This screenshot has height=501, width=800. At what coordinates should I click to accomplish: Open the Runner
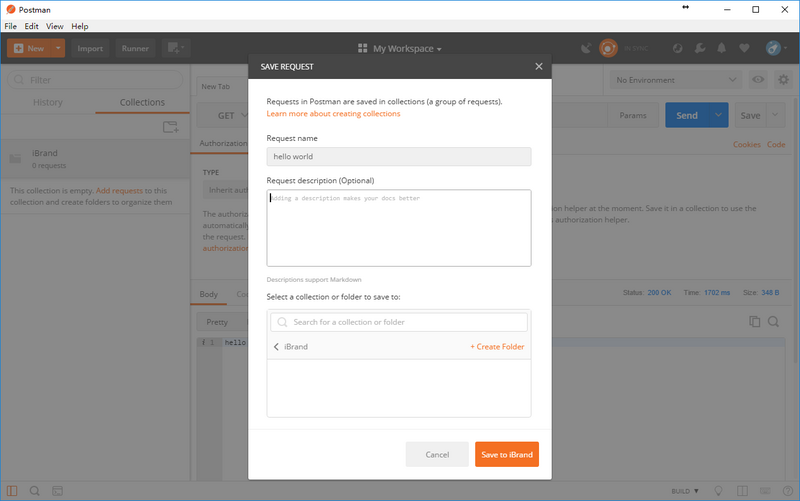(135, 48)
